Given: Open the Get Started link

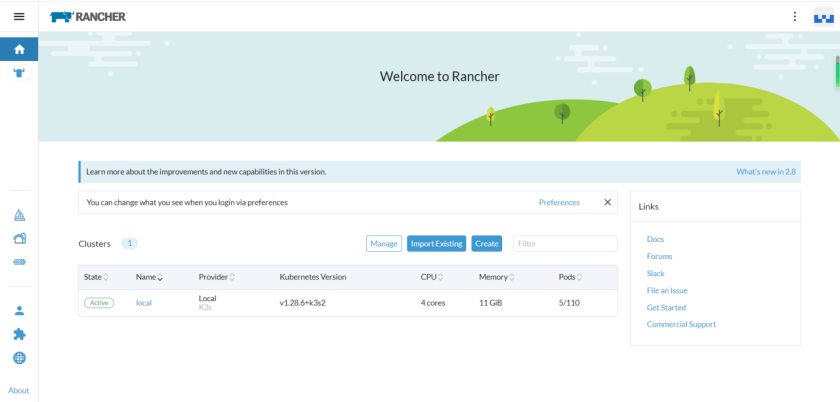Looking at the screenshot, I should 666,308.
